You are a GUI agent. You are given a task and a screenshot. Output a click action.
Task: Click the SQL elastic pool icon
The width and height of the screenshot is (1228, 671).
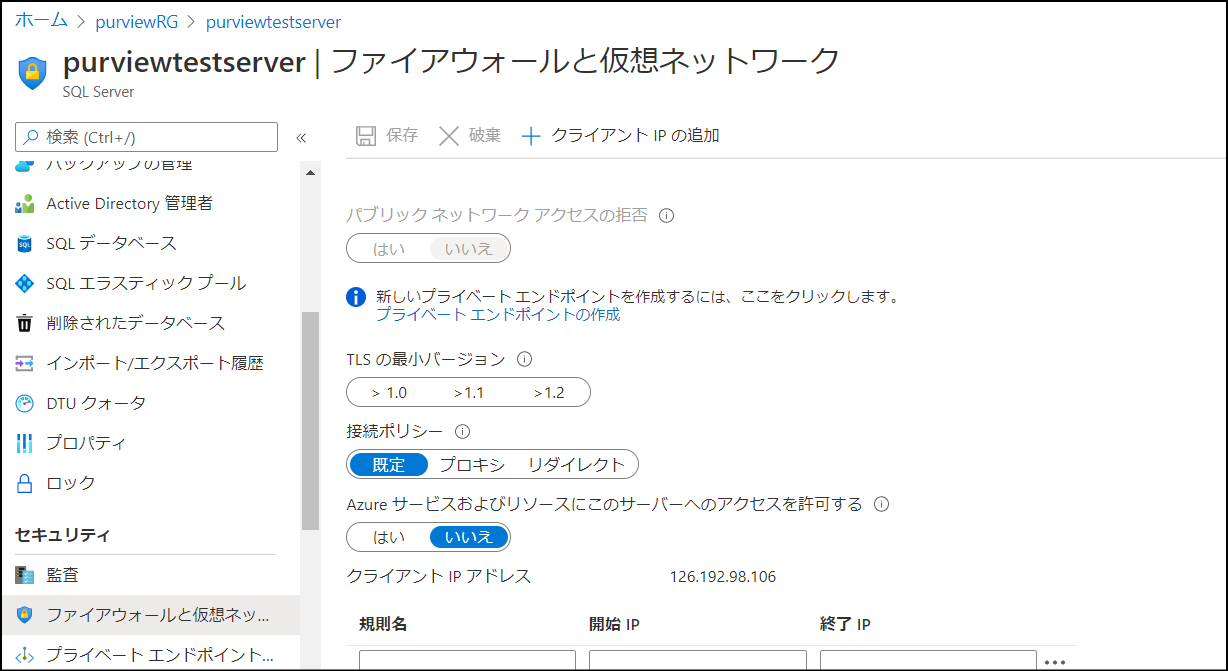tap(25, 284)
